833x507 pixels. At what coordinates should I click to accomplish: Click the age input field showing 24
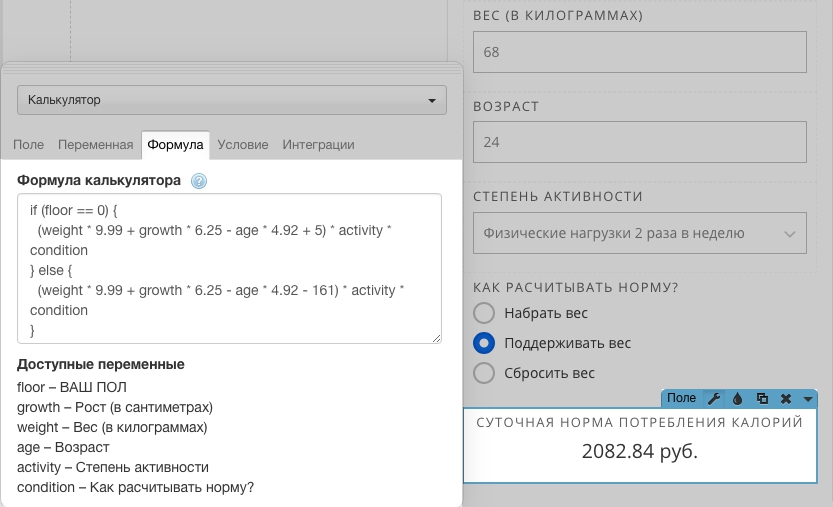pos(640,142)
